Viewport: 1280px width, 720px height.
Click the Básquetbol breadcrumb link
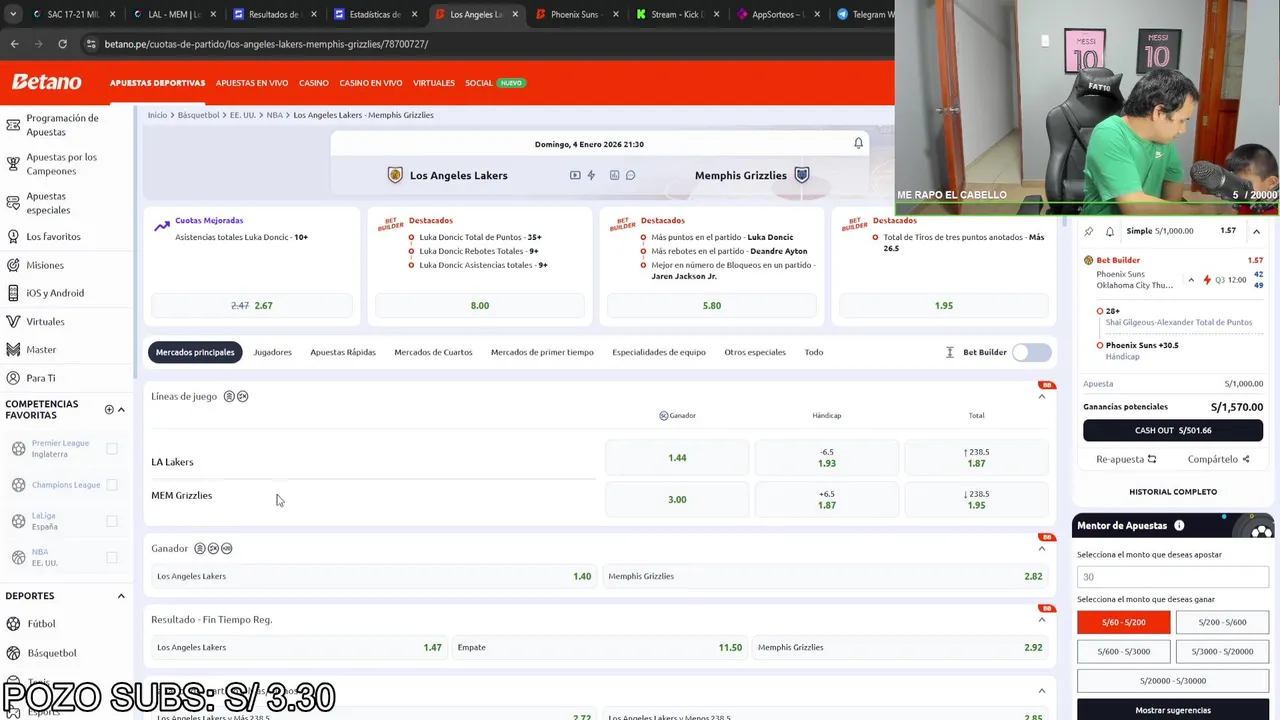[x=198, y=115]
